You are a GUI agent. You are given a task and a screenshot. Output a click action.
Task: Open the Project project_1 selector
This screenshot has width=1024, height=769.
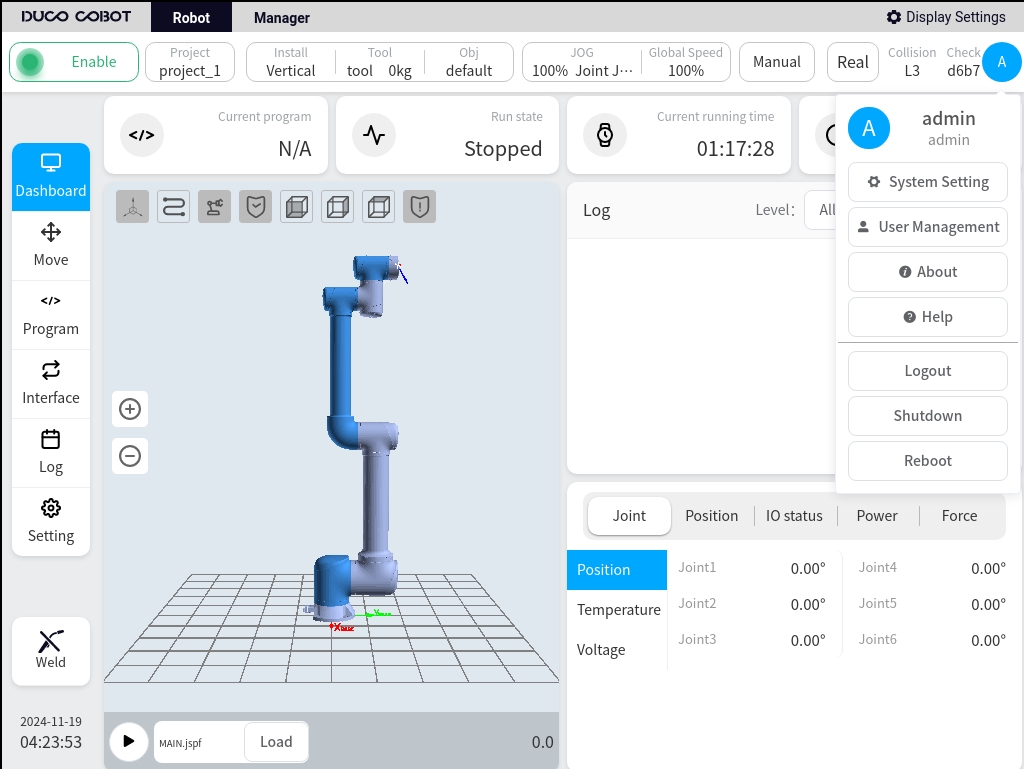click(x=190, y=62)
